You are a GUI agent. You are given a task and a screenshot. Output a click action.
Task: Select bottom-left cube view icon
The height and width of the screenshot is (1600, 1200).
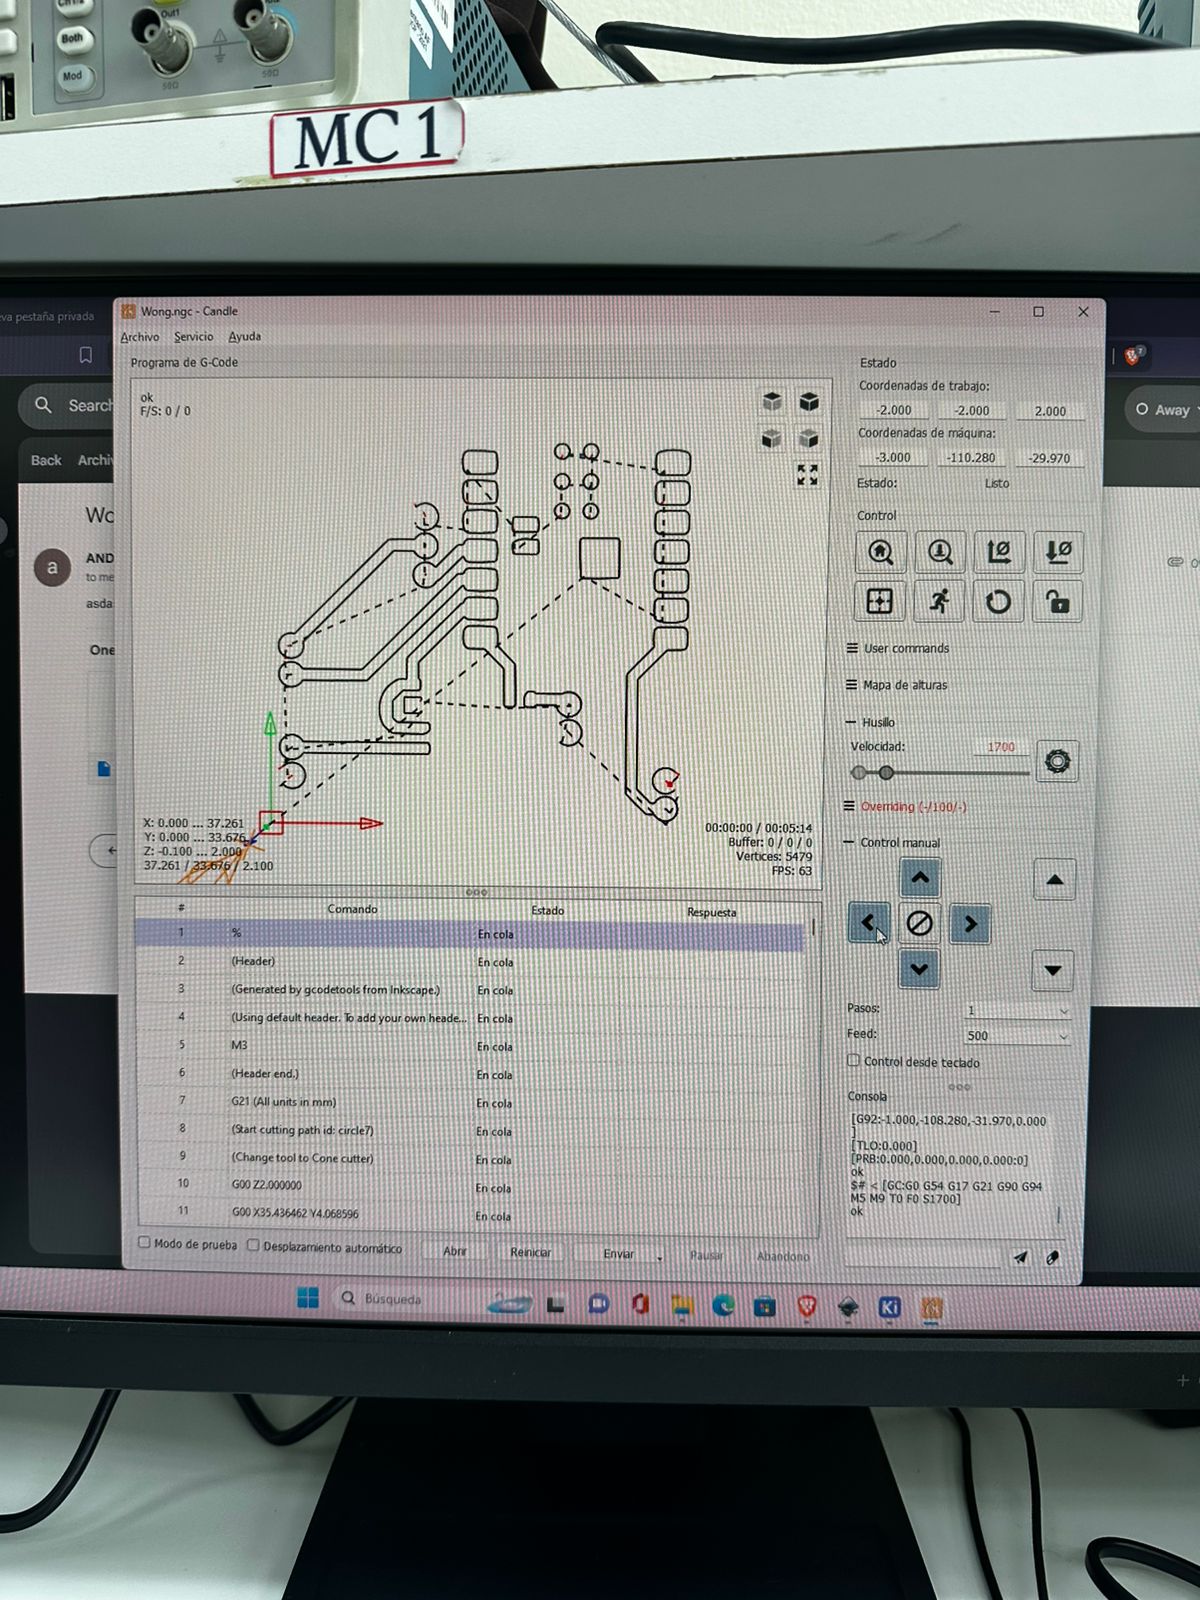tap(772, 438)
